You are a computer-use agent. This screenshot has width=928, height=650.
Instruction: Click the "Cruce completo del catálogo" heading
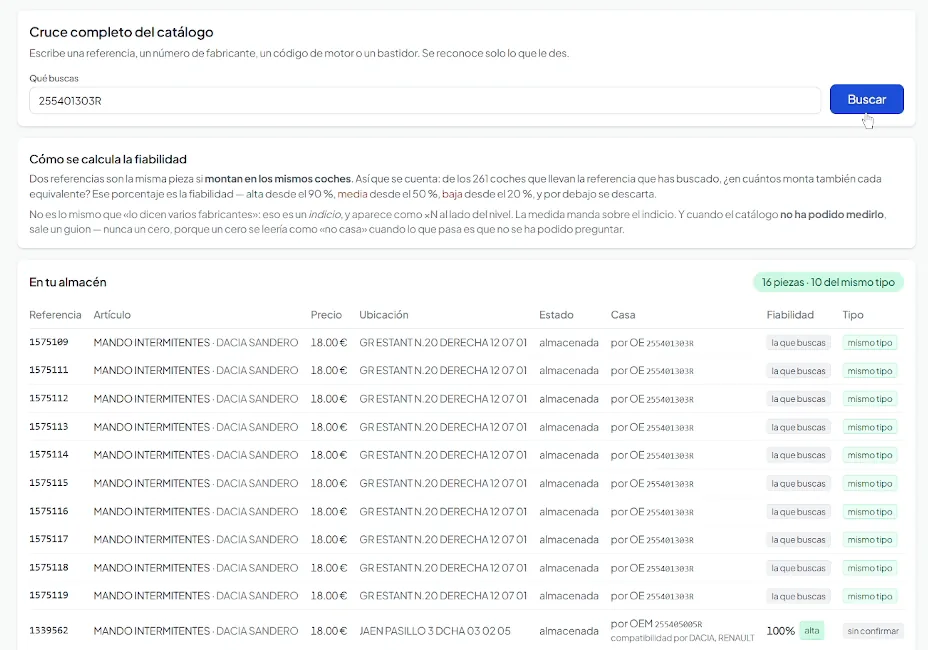pyautogui.click(x=121, y=32)
